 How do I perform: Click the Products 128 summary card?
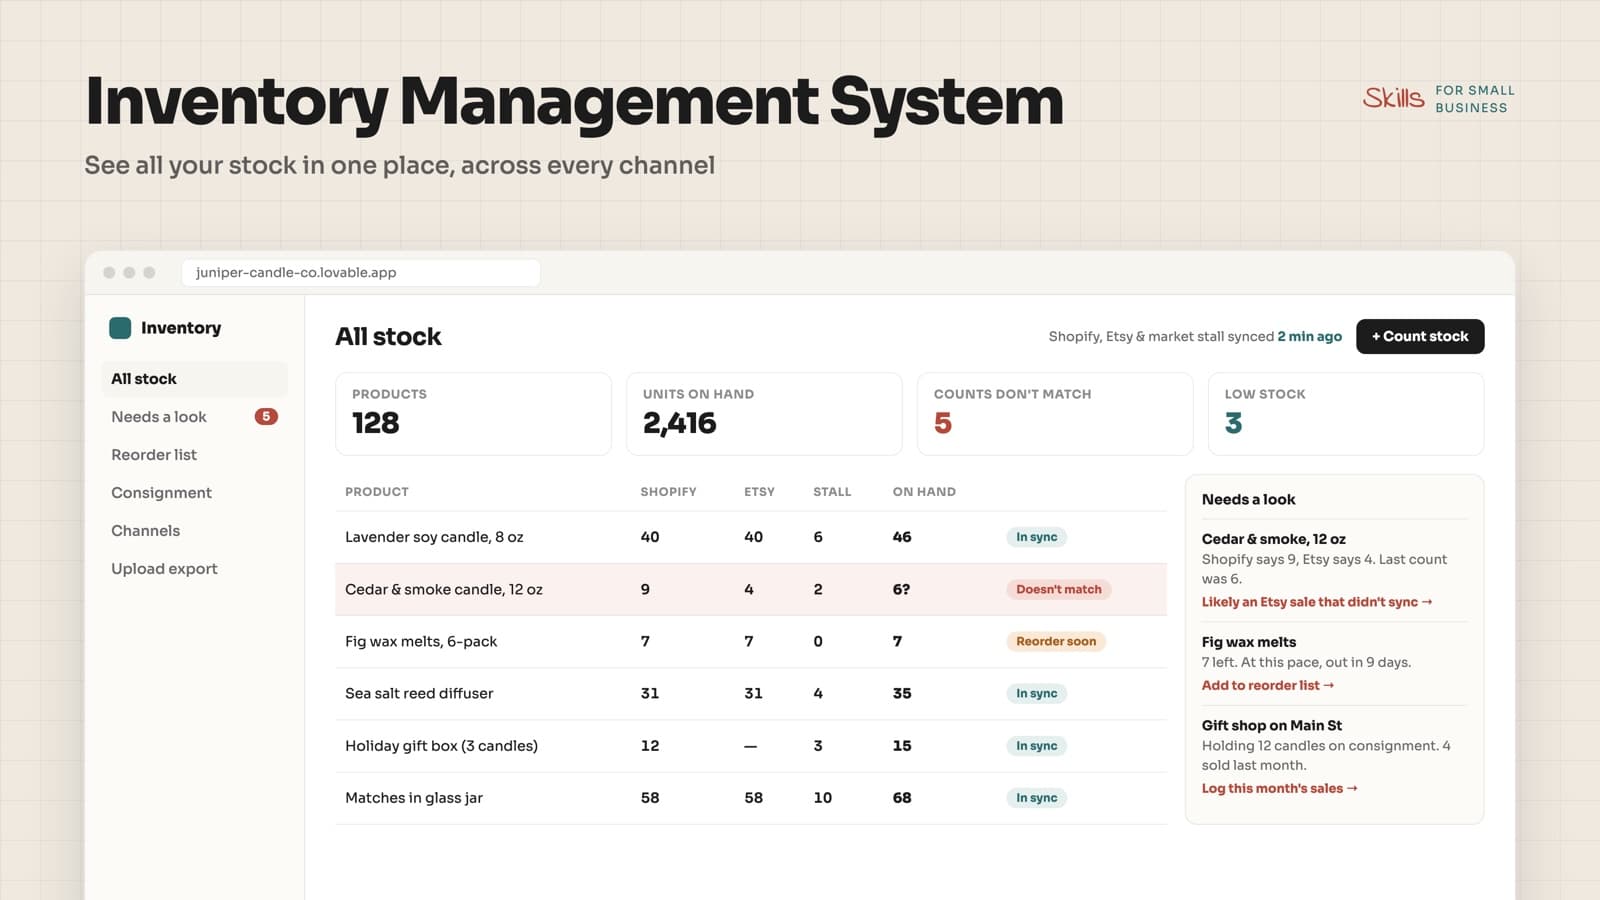pos(473,414)
